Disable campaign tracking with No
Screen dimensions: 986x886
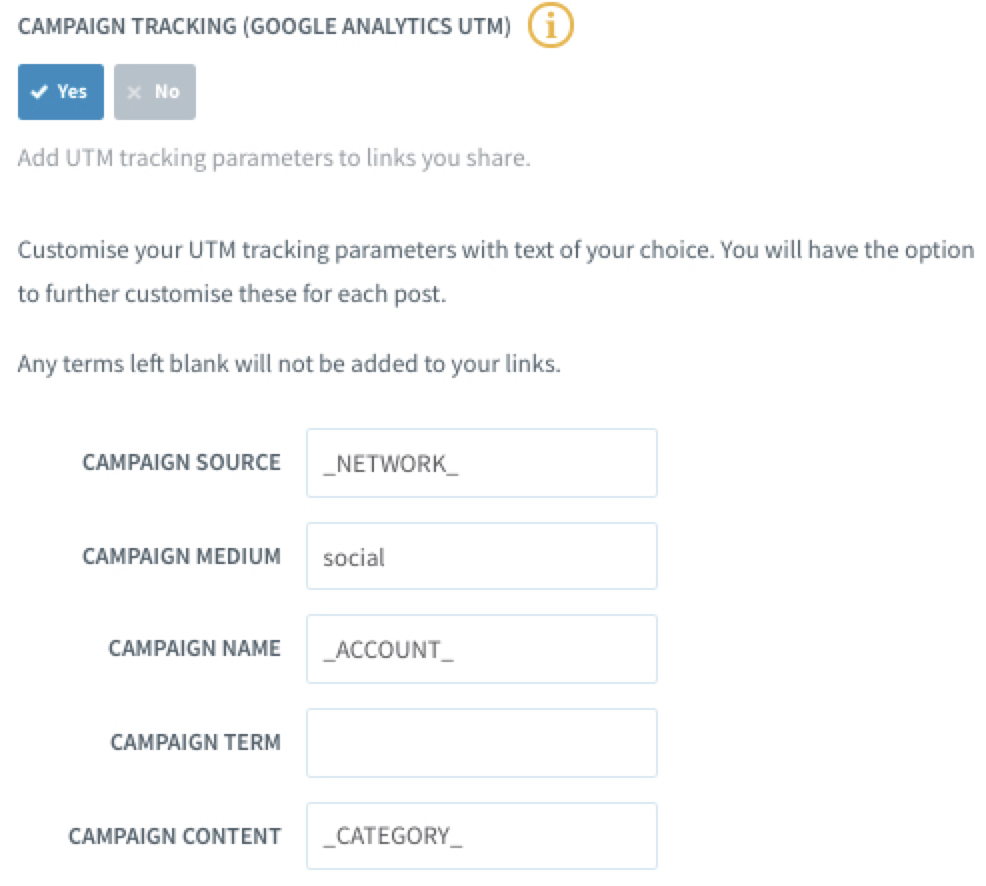click(x=155, y=92)
